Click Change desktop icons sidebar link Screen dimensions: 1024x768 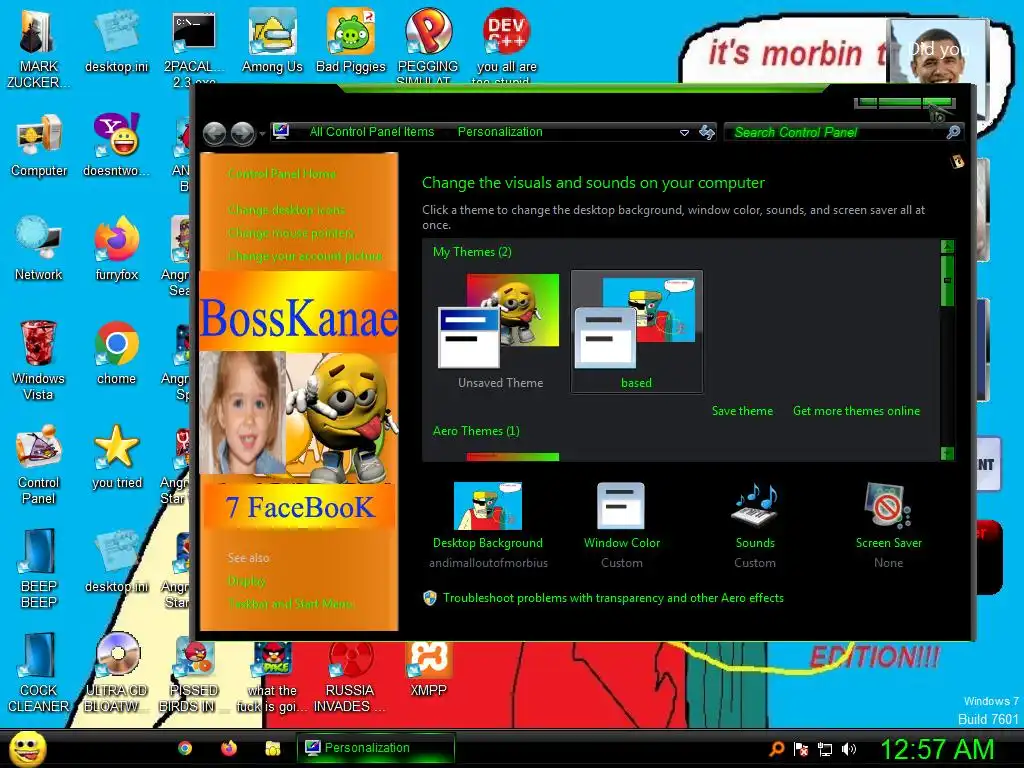[x=286, y=210]
